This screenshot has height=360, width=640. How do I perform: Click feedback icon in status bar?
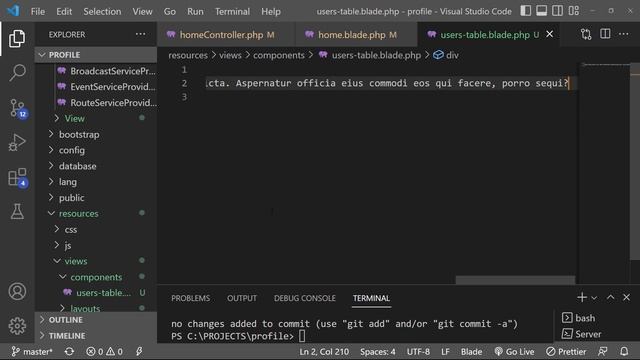point(602,351)
